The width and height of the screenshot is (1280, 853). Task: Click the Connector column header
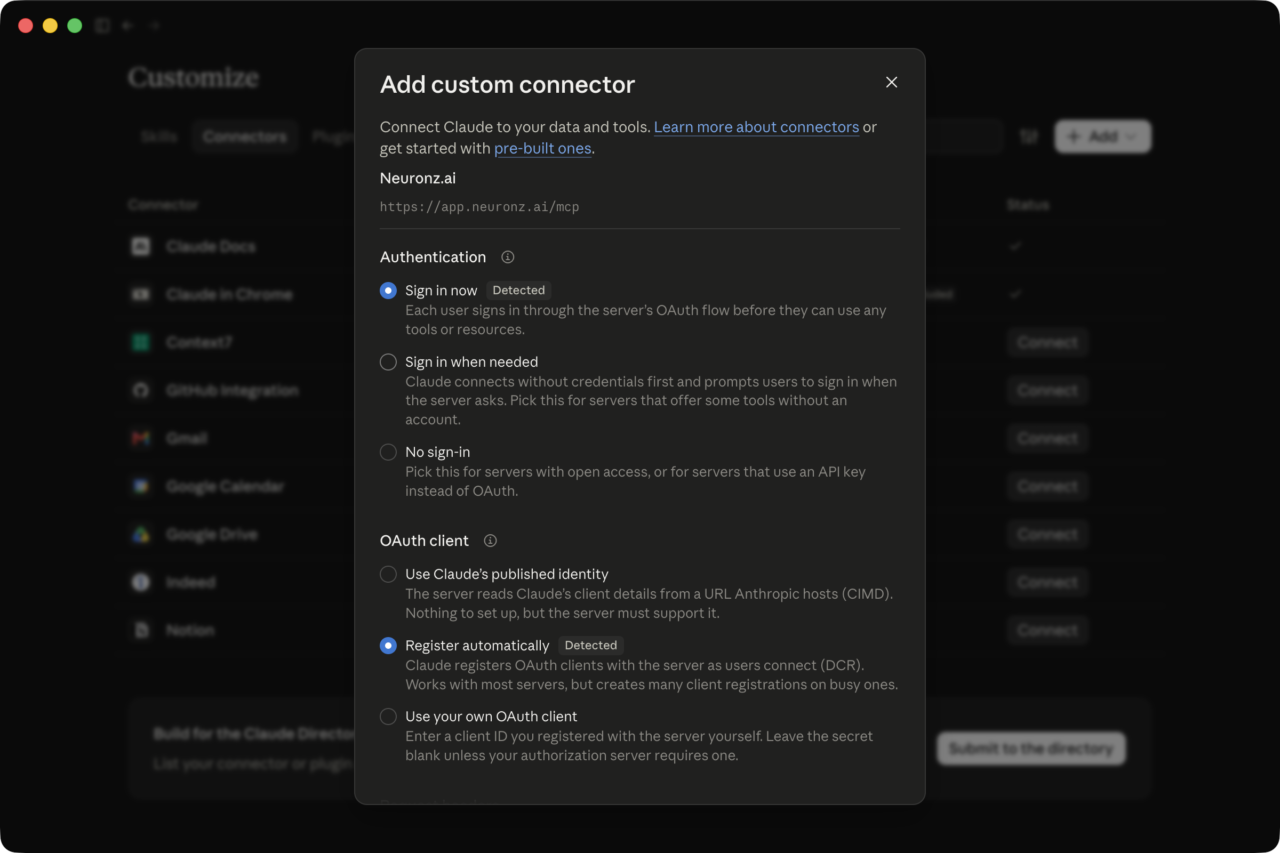click(x=163, y=205)
